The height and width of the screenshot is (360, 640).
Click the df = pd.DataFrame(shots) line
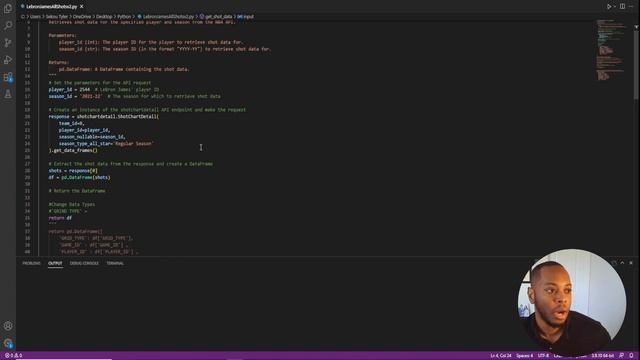[80, 178]
